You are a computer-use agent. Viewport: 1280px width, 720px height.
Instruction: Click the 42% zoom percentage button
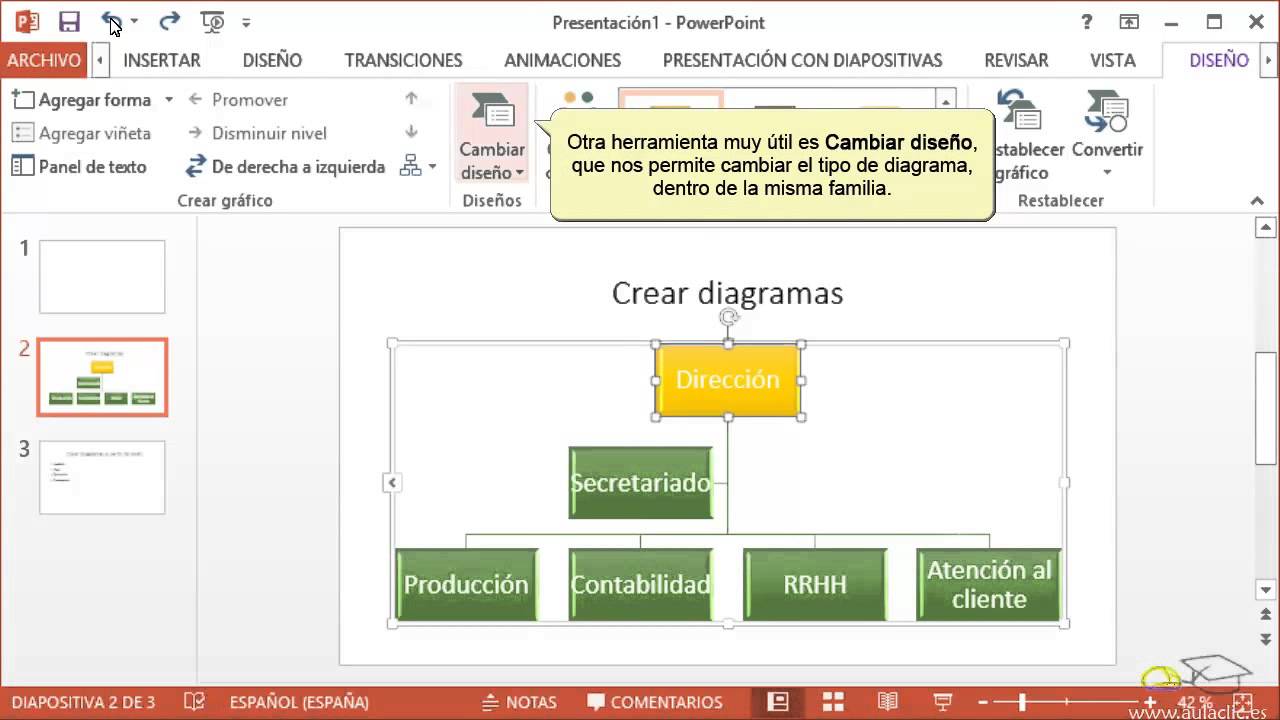pos(1196,702)
